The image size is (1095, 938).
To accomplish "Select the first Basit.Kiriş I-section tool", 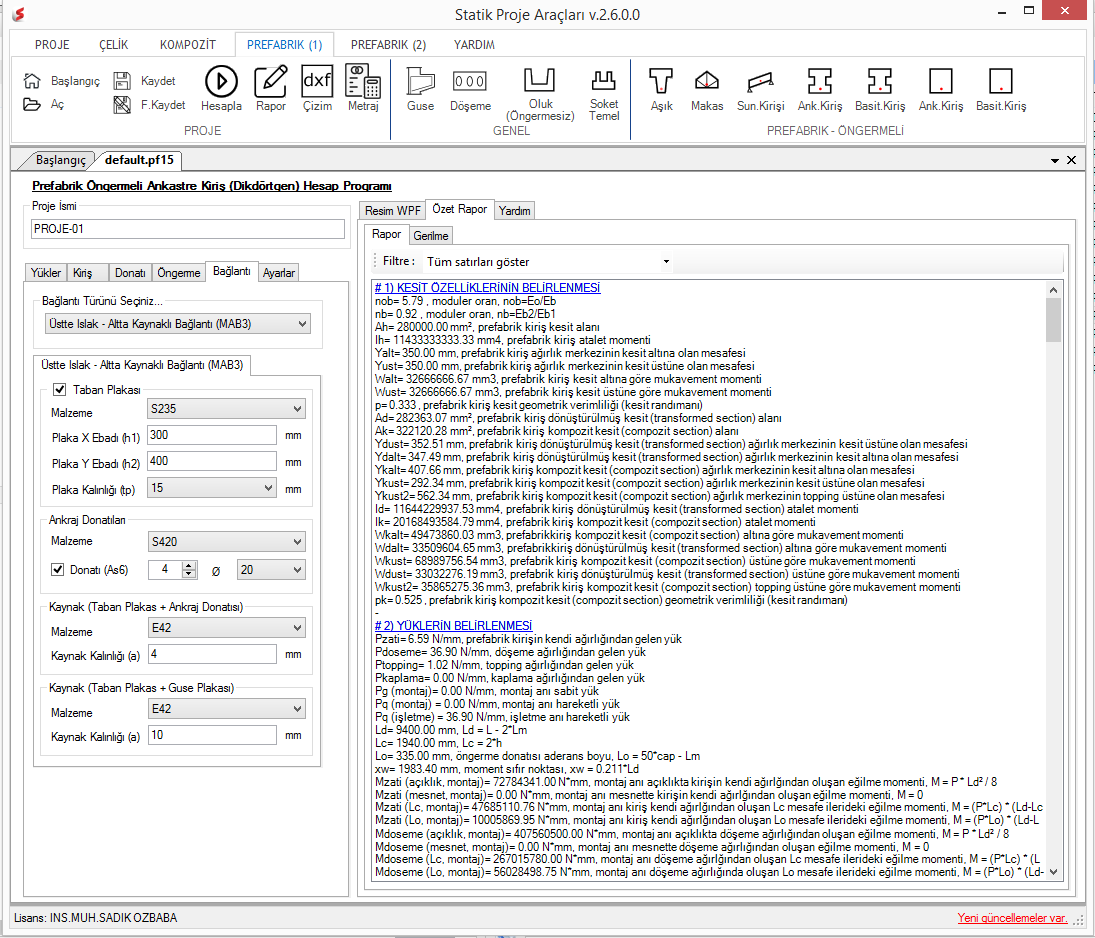I will coord(880,89).
